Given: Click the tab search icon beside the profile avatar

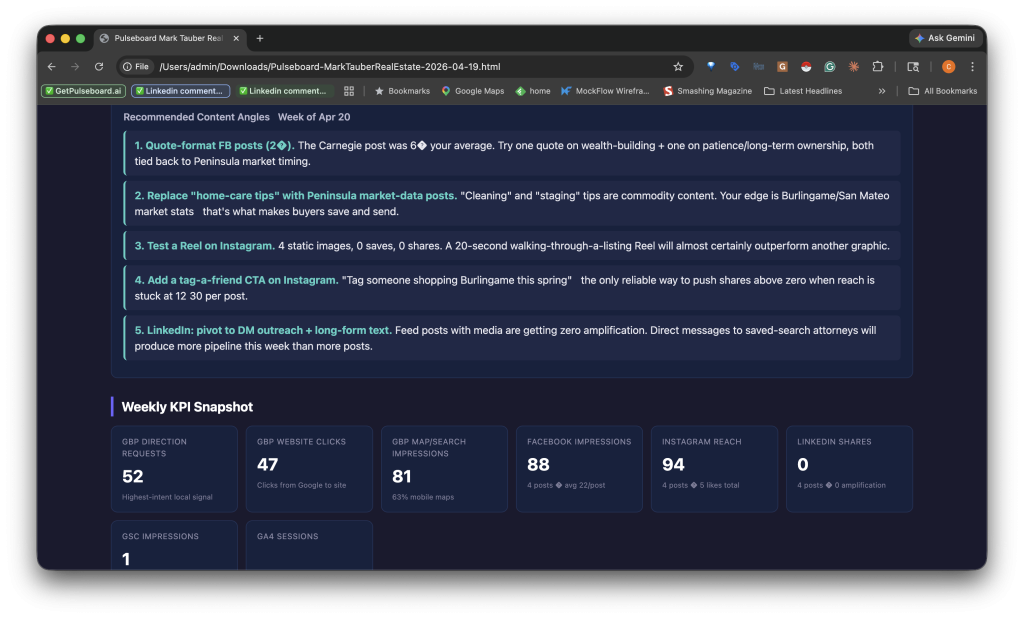Looking at the screenshot, I should [913, 67].
